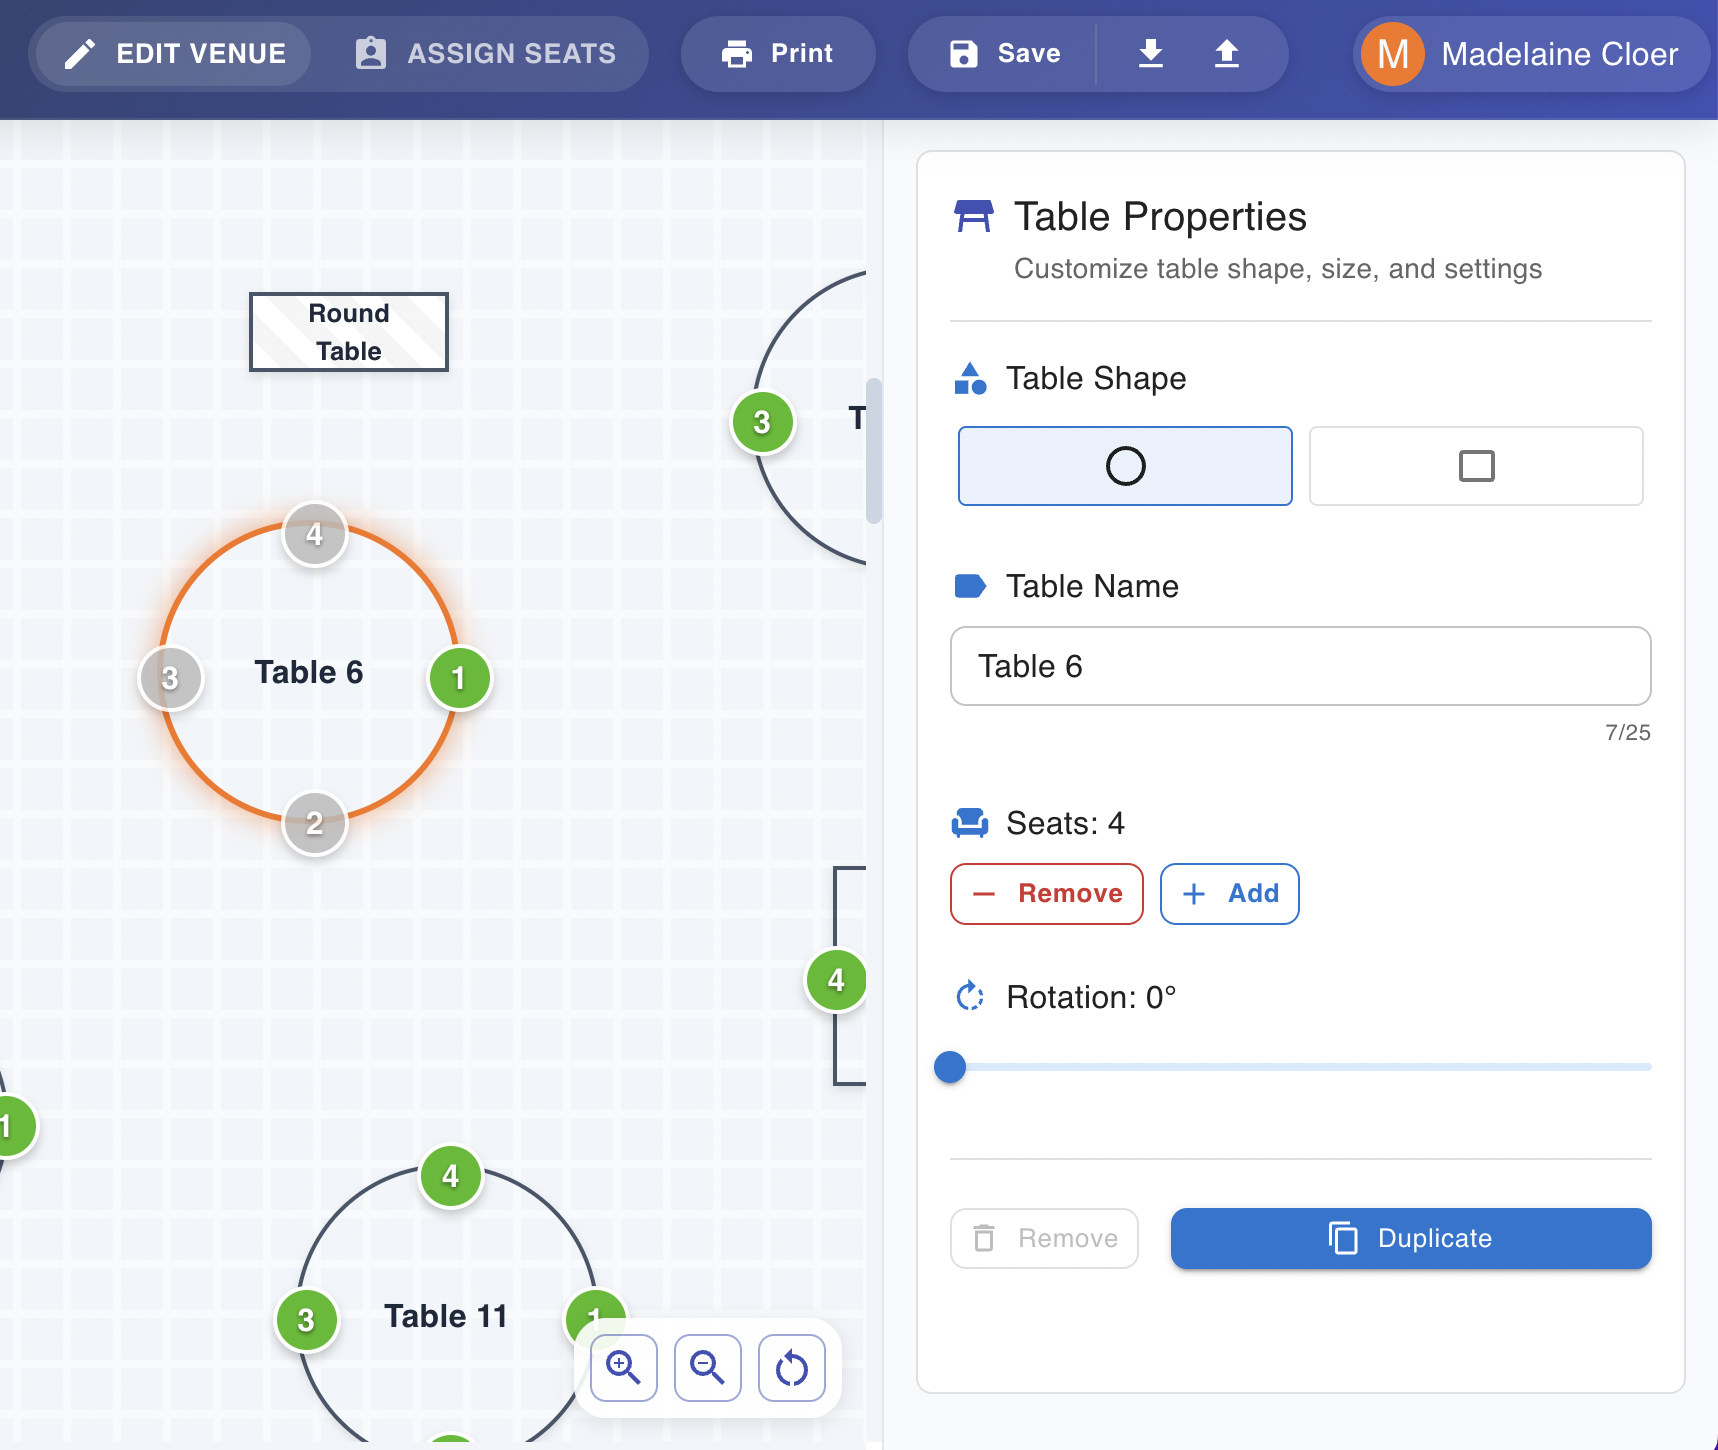Select seat 3 of Table 11
The image size is (1718, 1450).
point(307,1320)
